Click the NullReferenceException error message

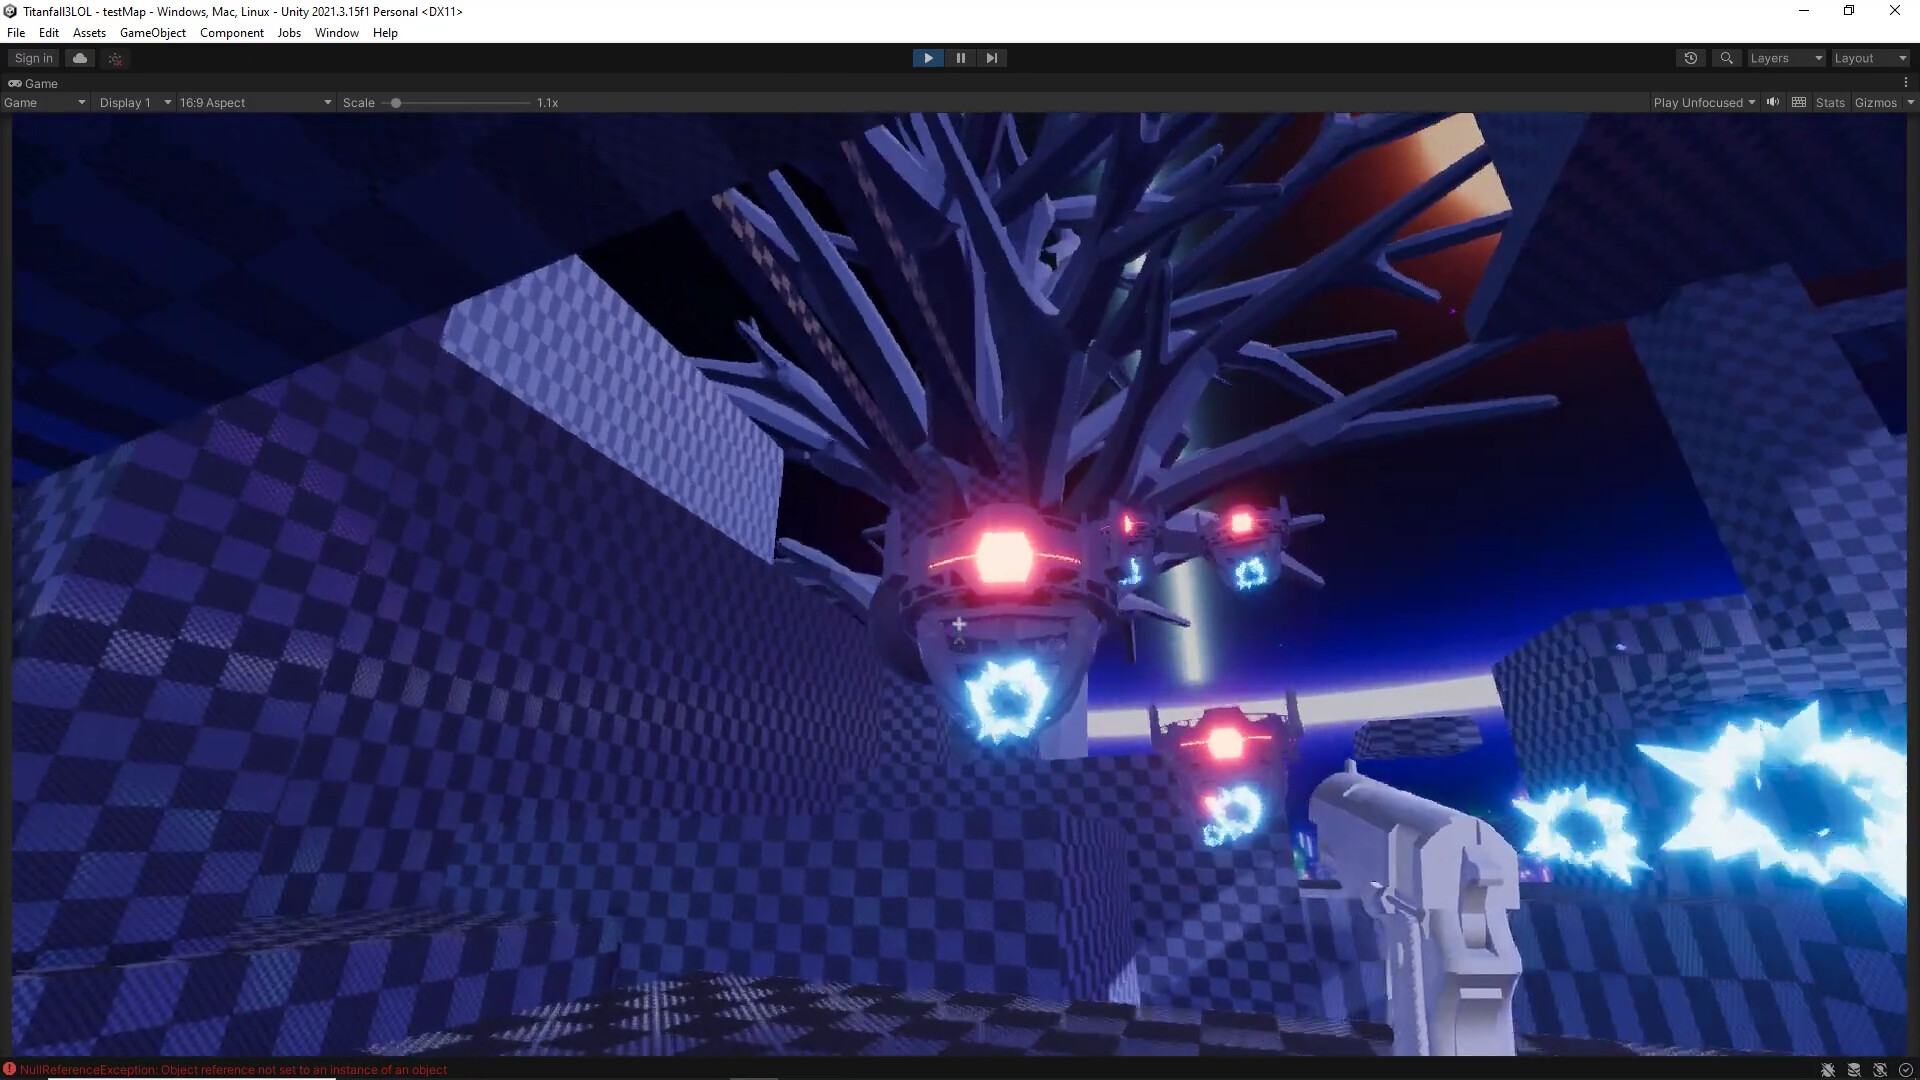click(235, 1069)
